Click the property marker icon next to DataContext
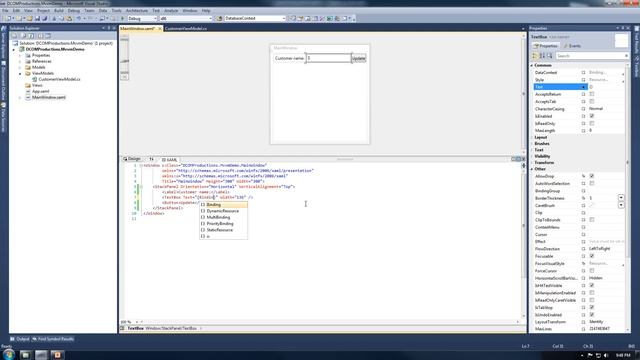640x360 pixels. (x=583, y=73)
